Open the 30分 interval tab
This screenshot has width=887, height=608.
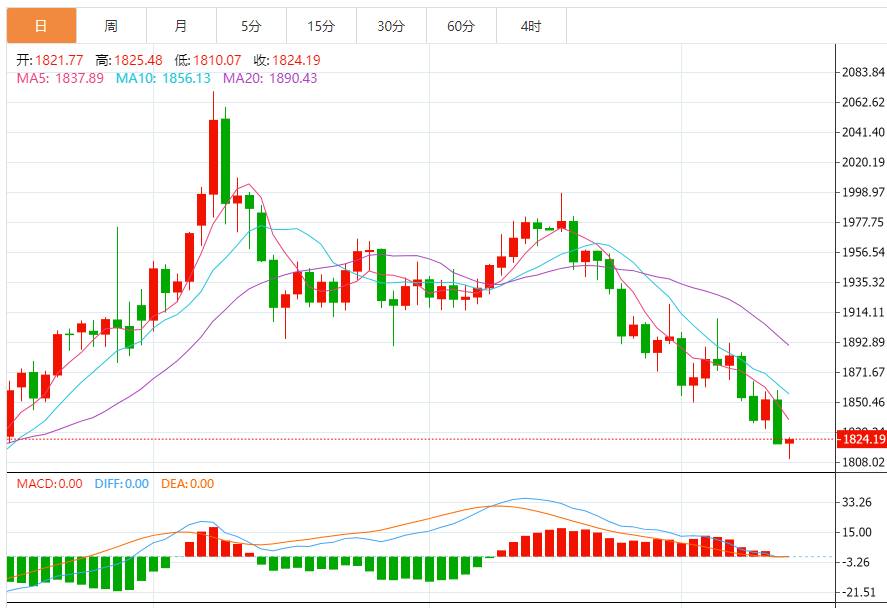click(x=391, y=26)
